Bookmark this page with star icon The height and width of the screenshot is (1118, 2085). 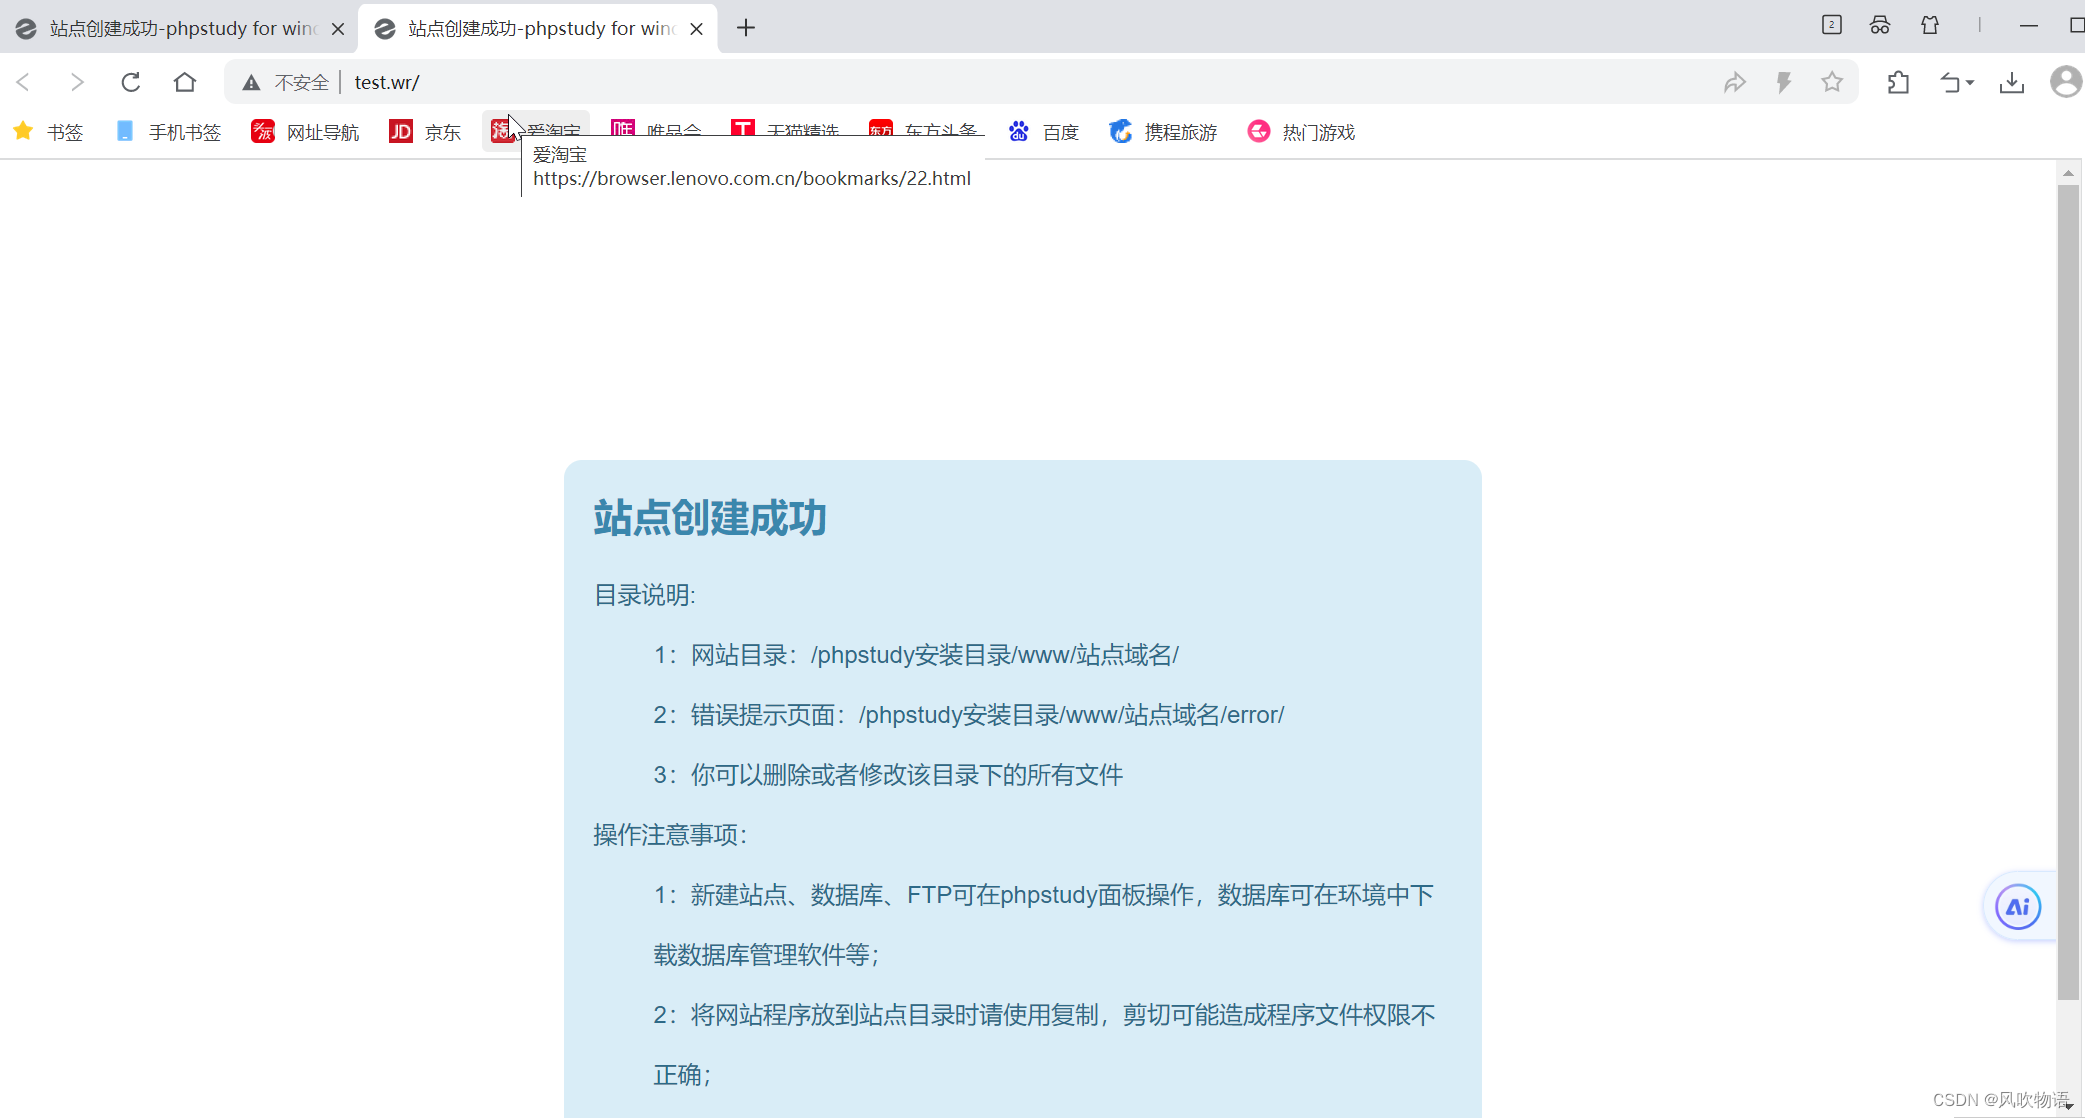click(x=1832, y=82)
